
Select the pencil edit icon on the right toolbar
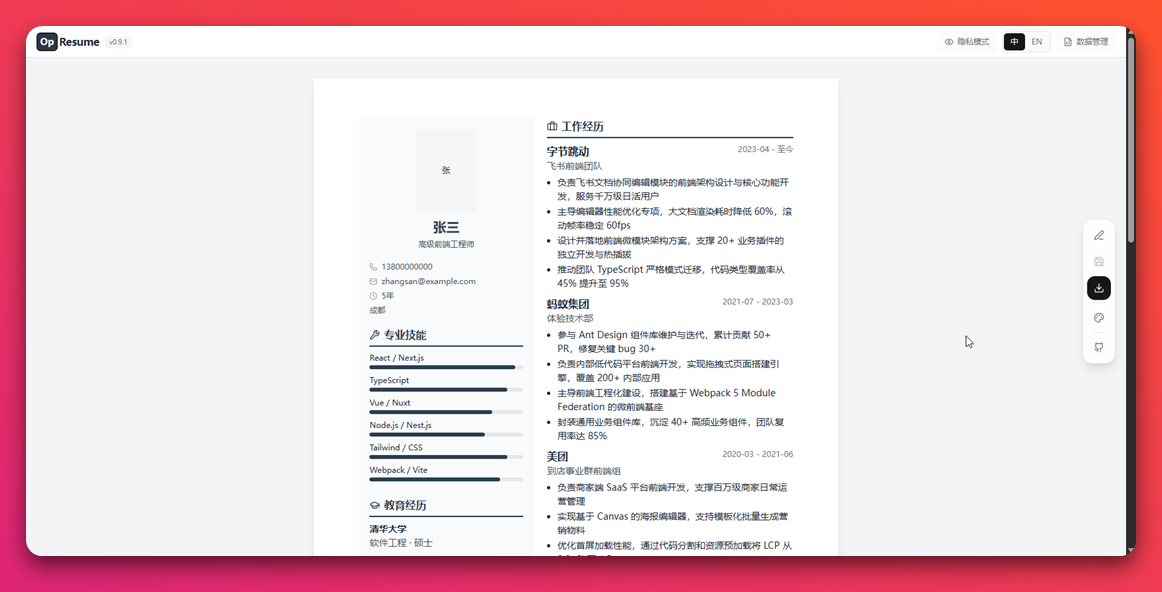[x=1099, y=235]
